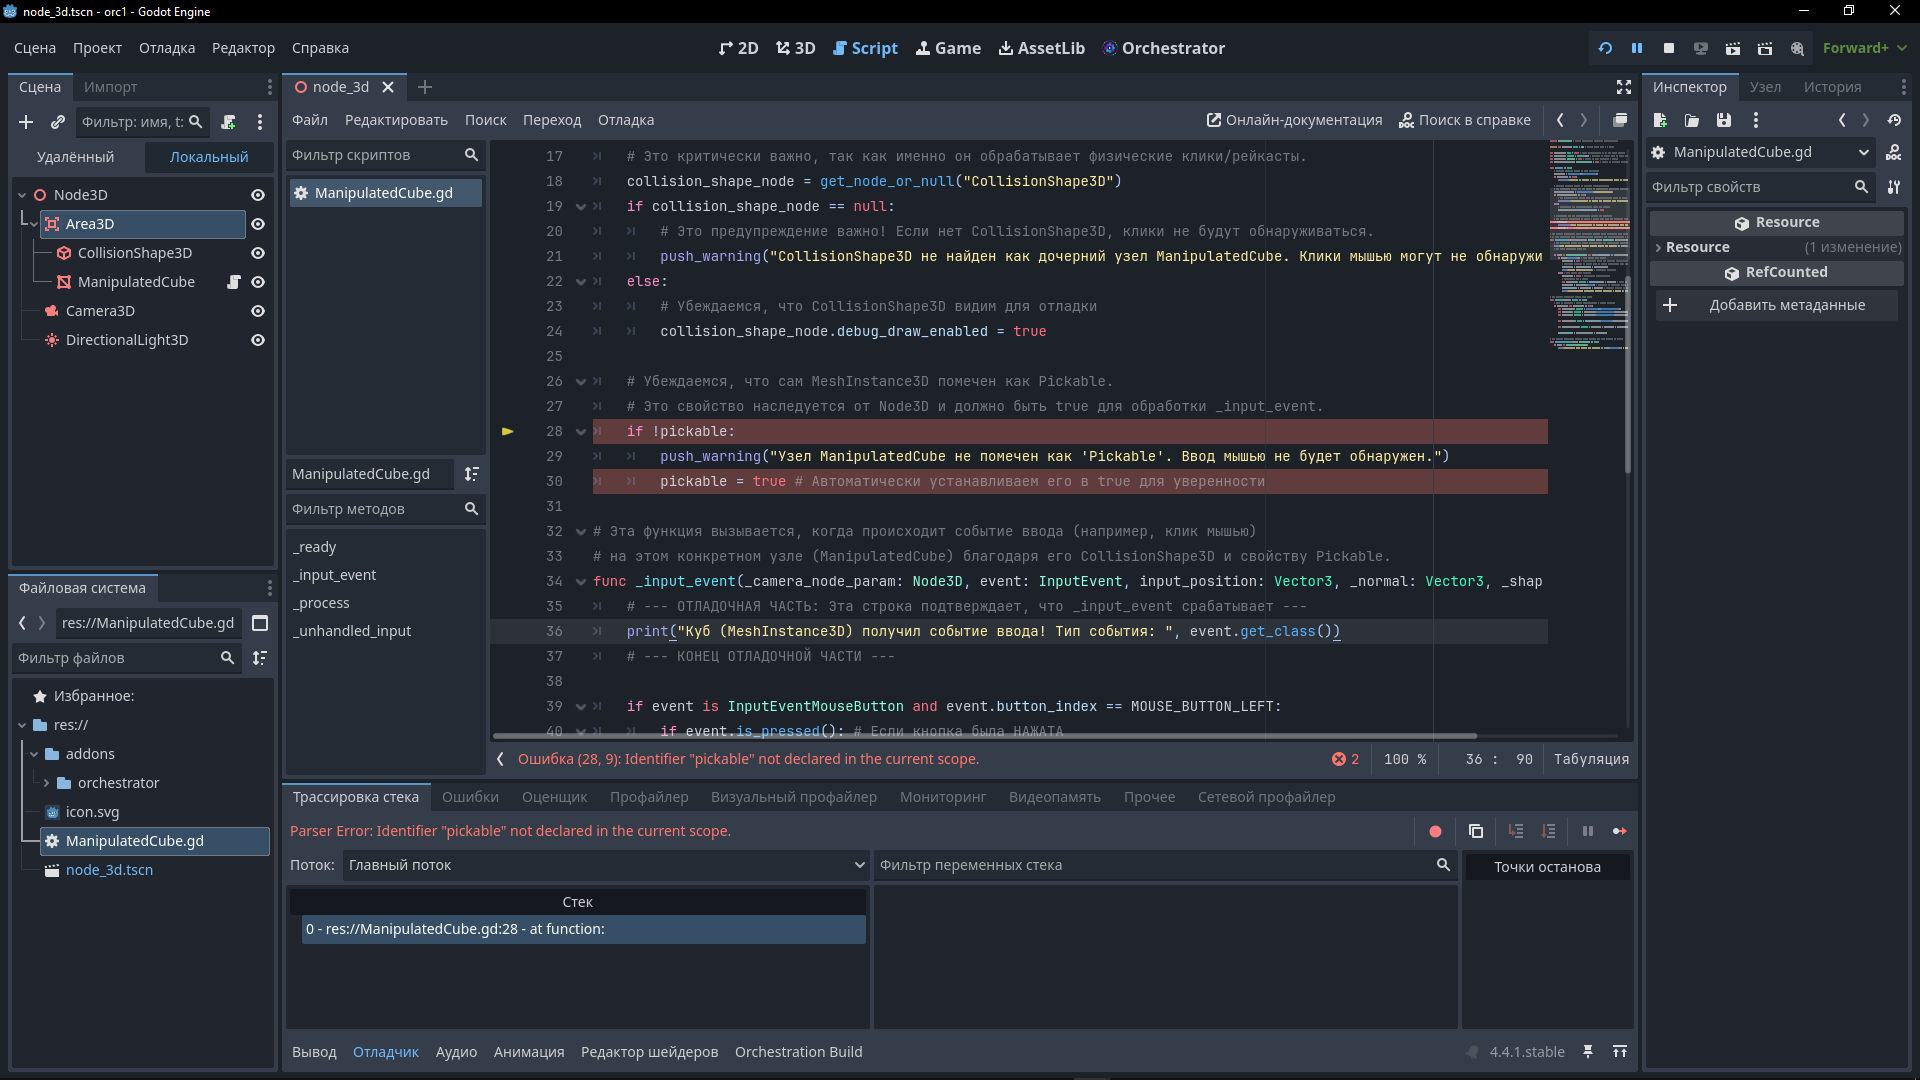
Task: Toggle visibility of DirectionalLight3D
Action: click(x=257, y=340)
